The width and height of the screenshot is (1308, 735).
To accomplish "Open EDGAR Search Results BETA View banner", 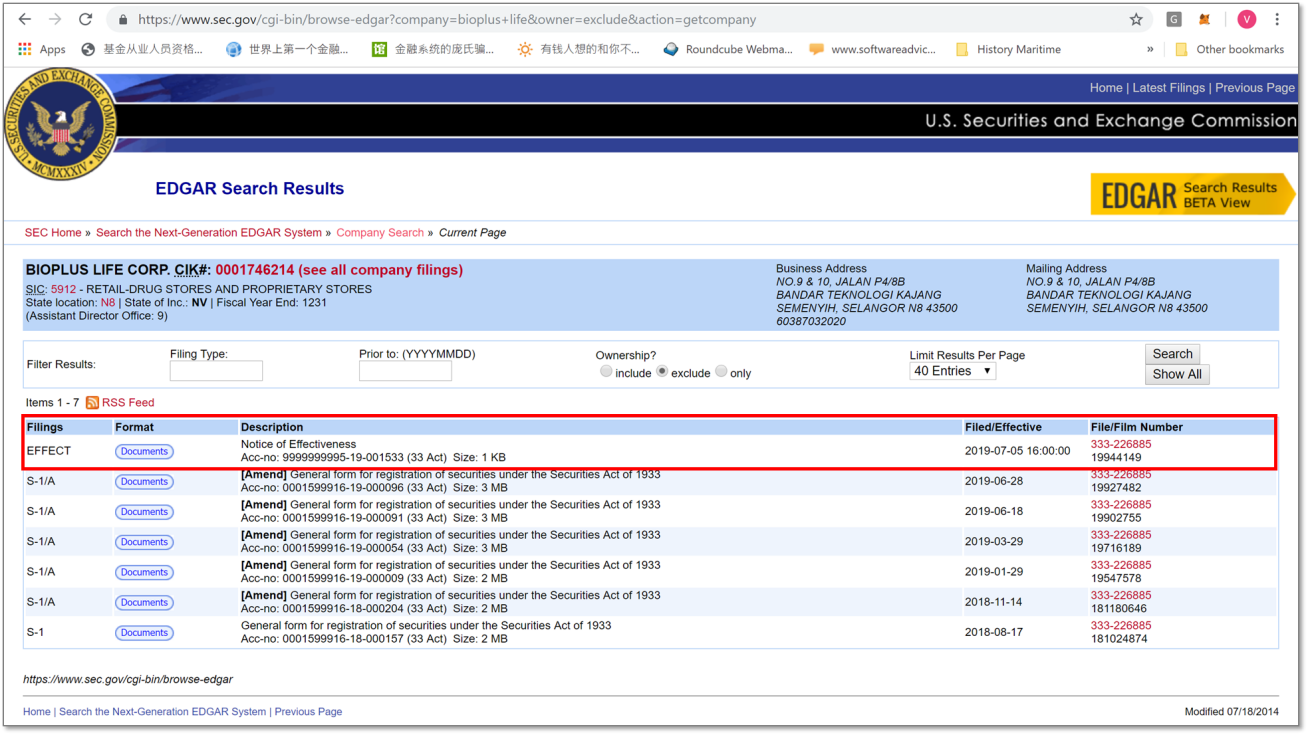I will [x=1193, y=194].
